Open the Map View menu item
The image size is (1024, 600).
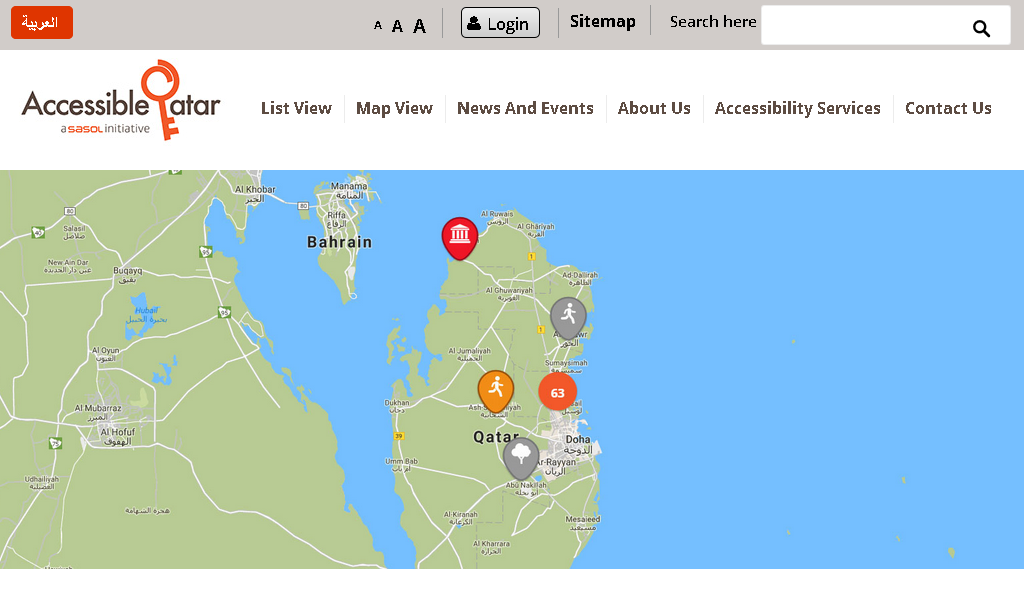tap(394, 108)
